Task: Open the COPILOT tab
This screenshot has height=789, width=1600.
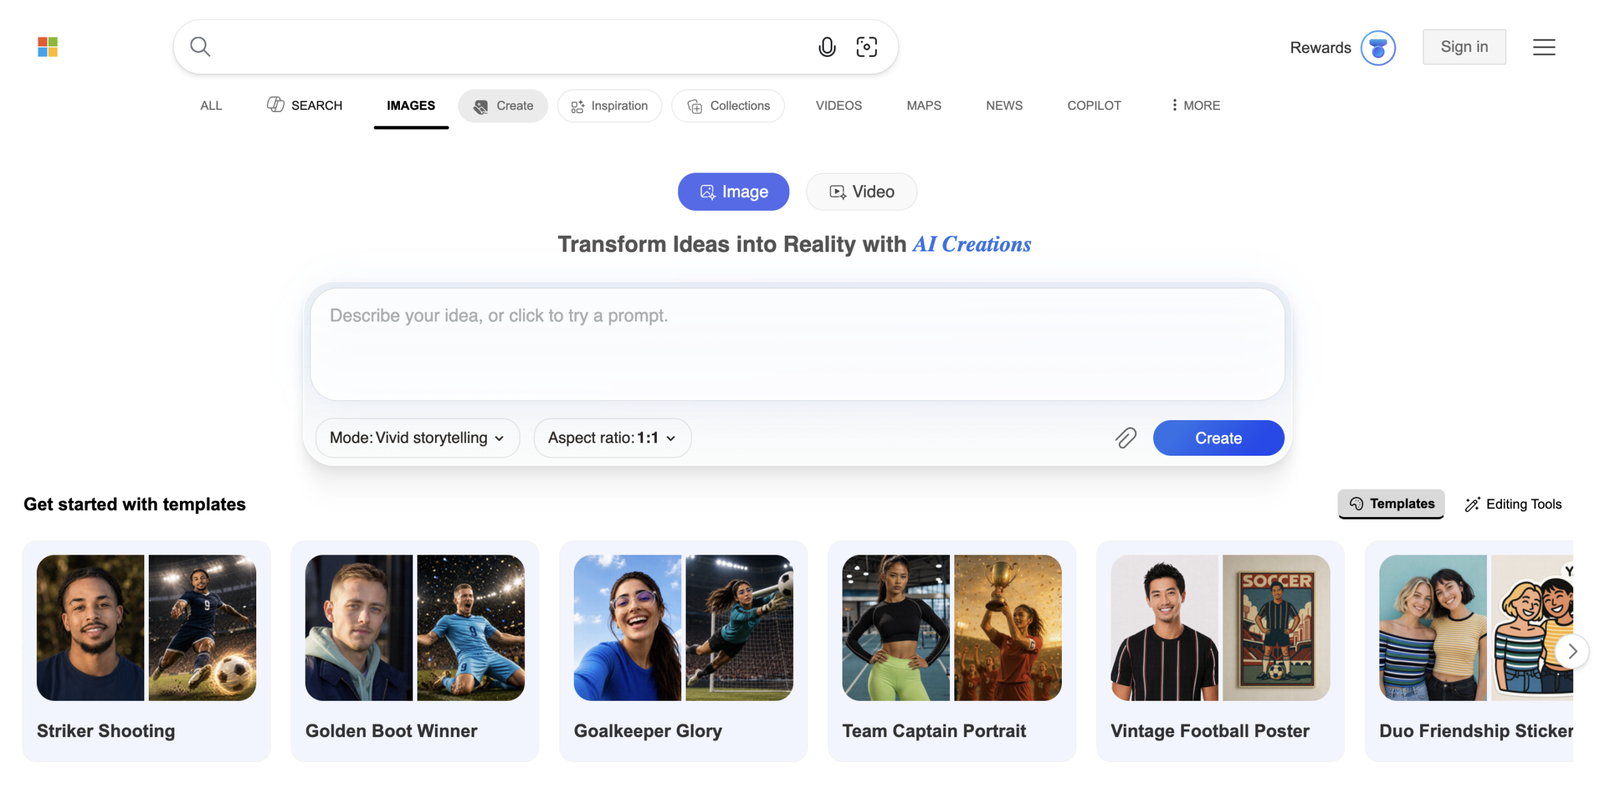Action: point(1094,105)
